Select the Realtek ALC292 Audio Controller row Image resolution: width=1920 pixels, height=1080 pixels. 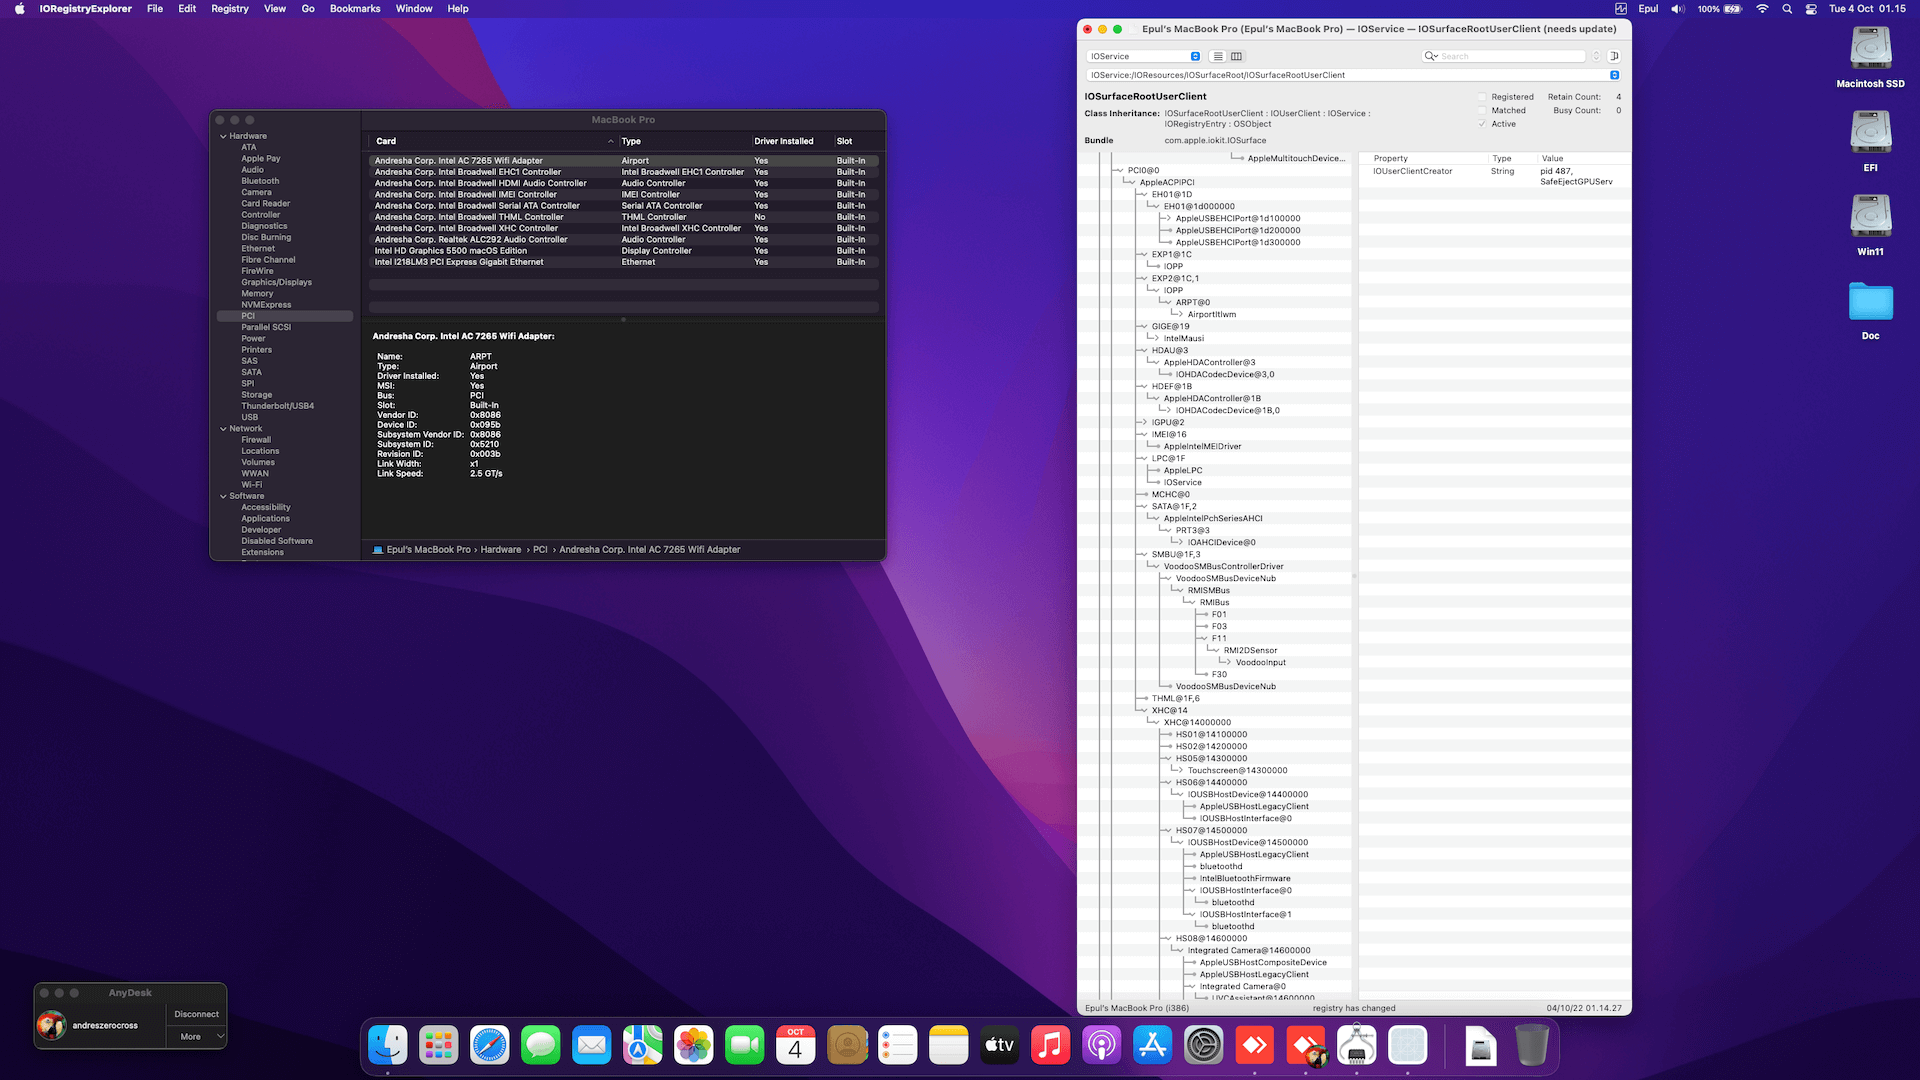click(x=624, y=240)
